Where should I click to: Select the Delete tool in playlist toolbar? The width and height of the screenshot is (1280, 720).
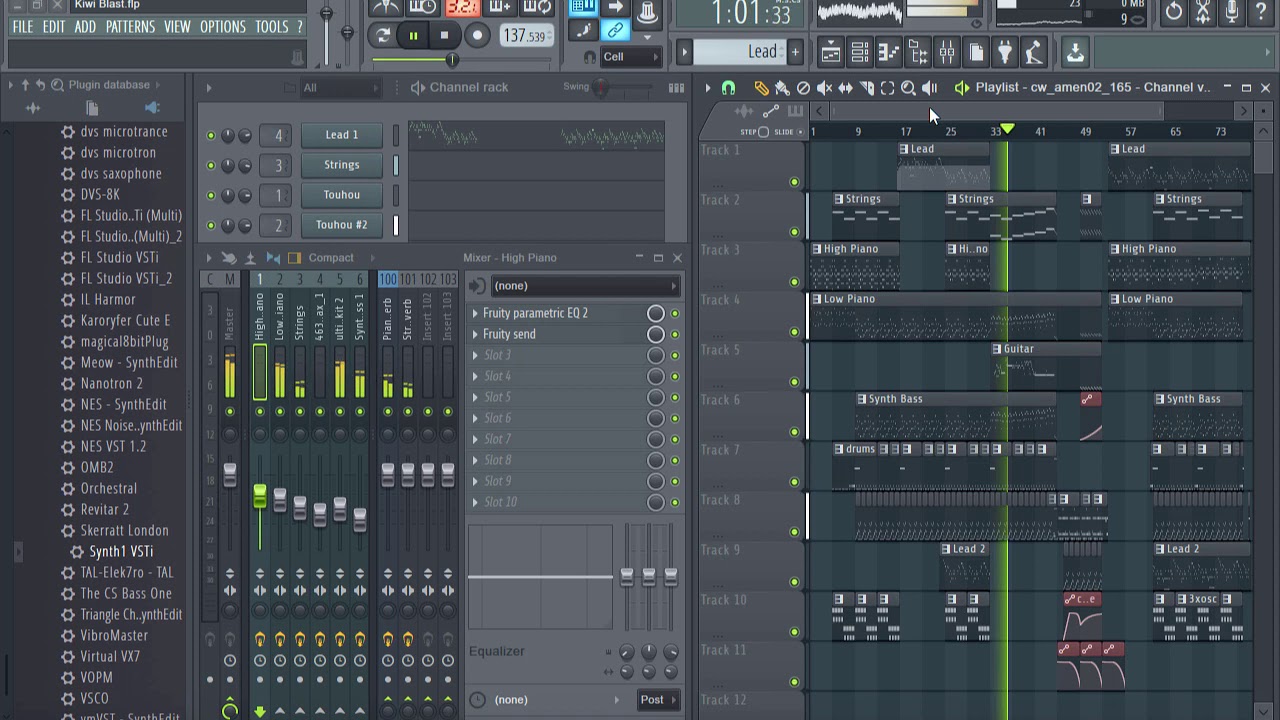[x=803, y=88]
